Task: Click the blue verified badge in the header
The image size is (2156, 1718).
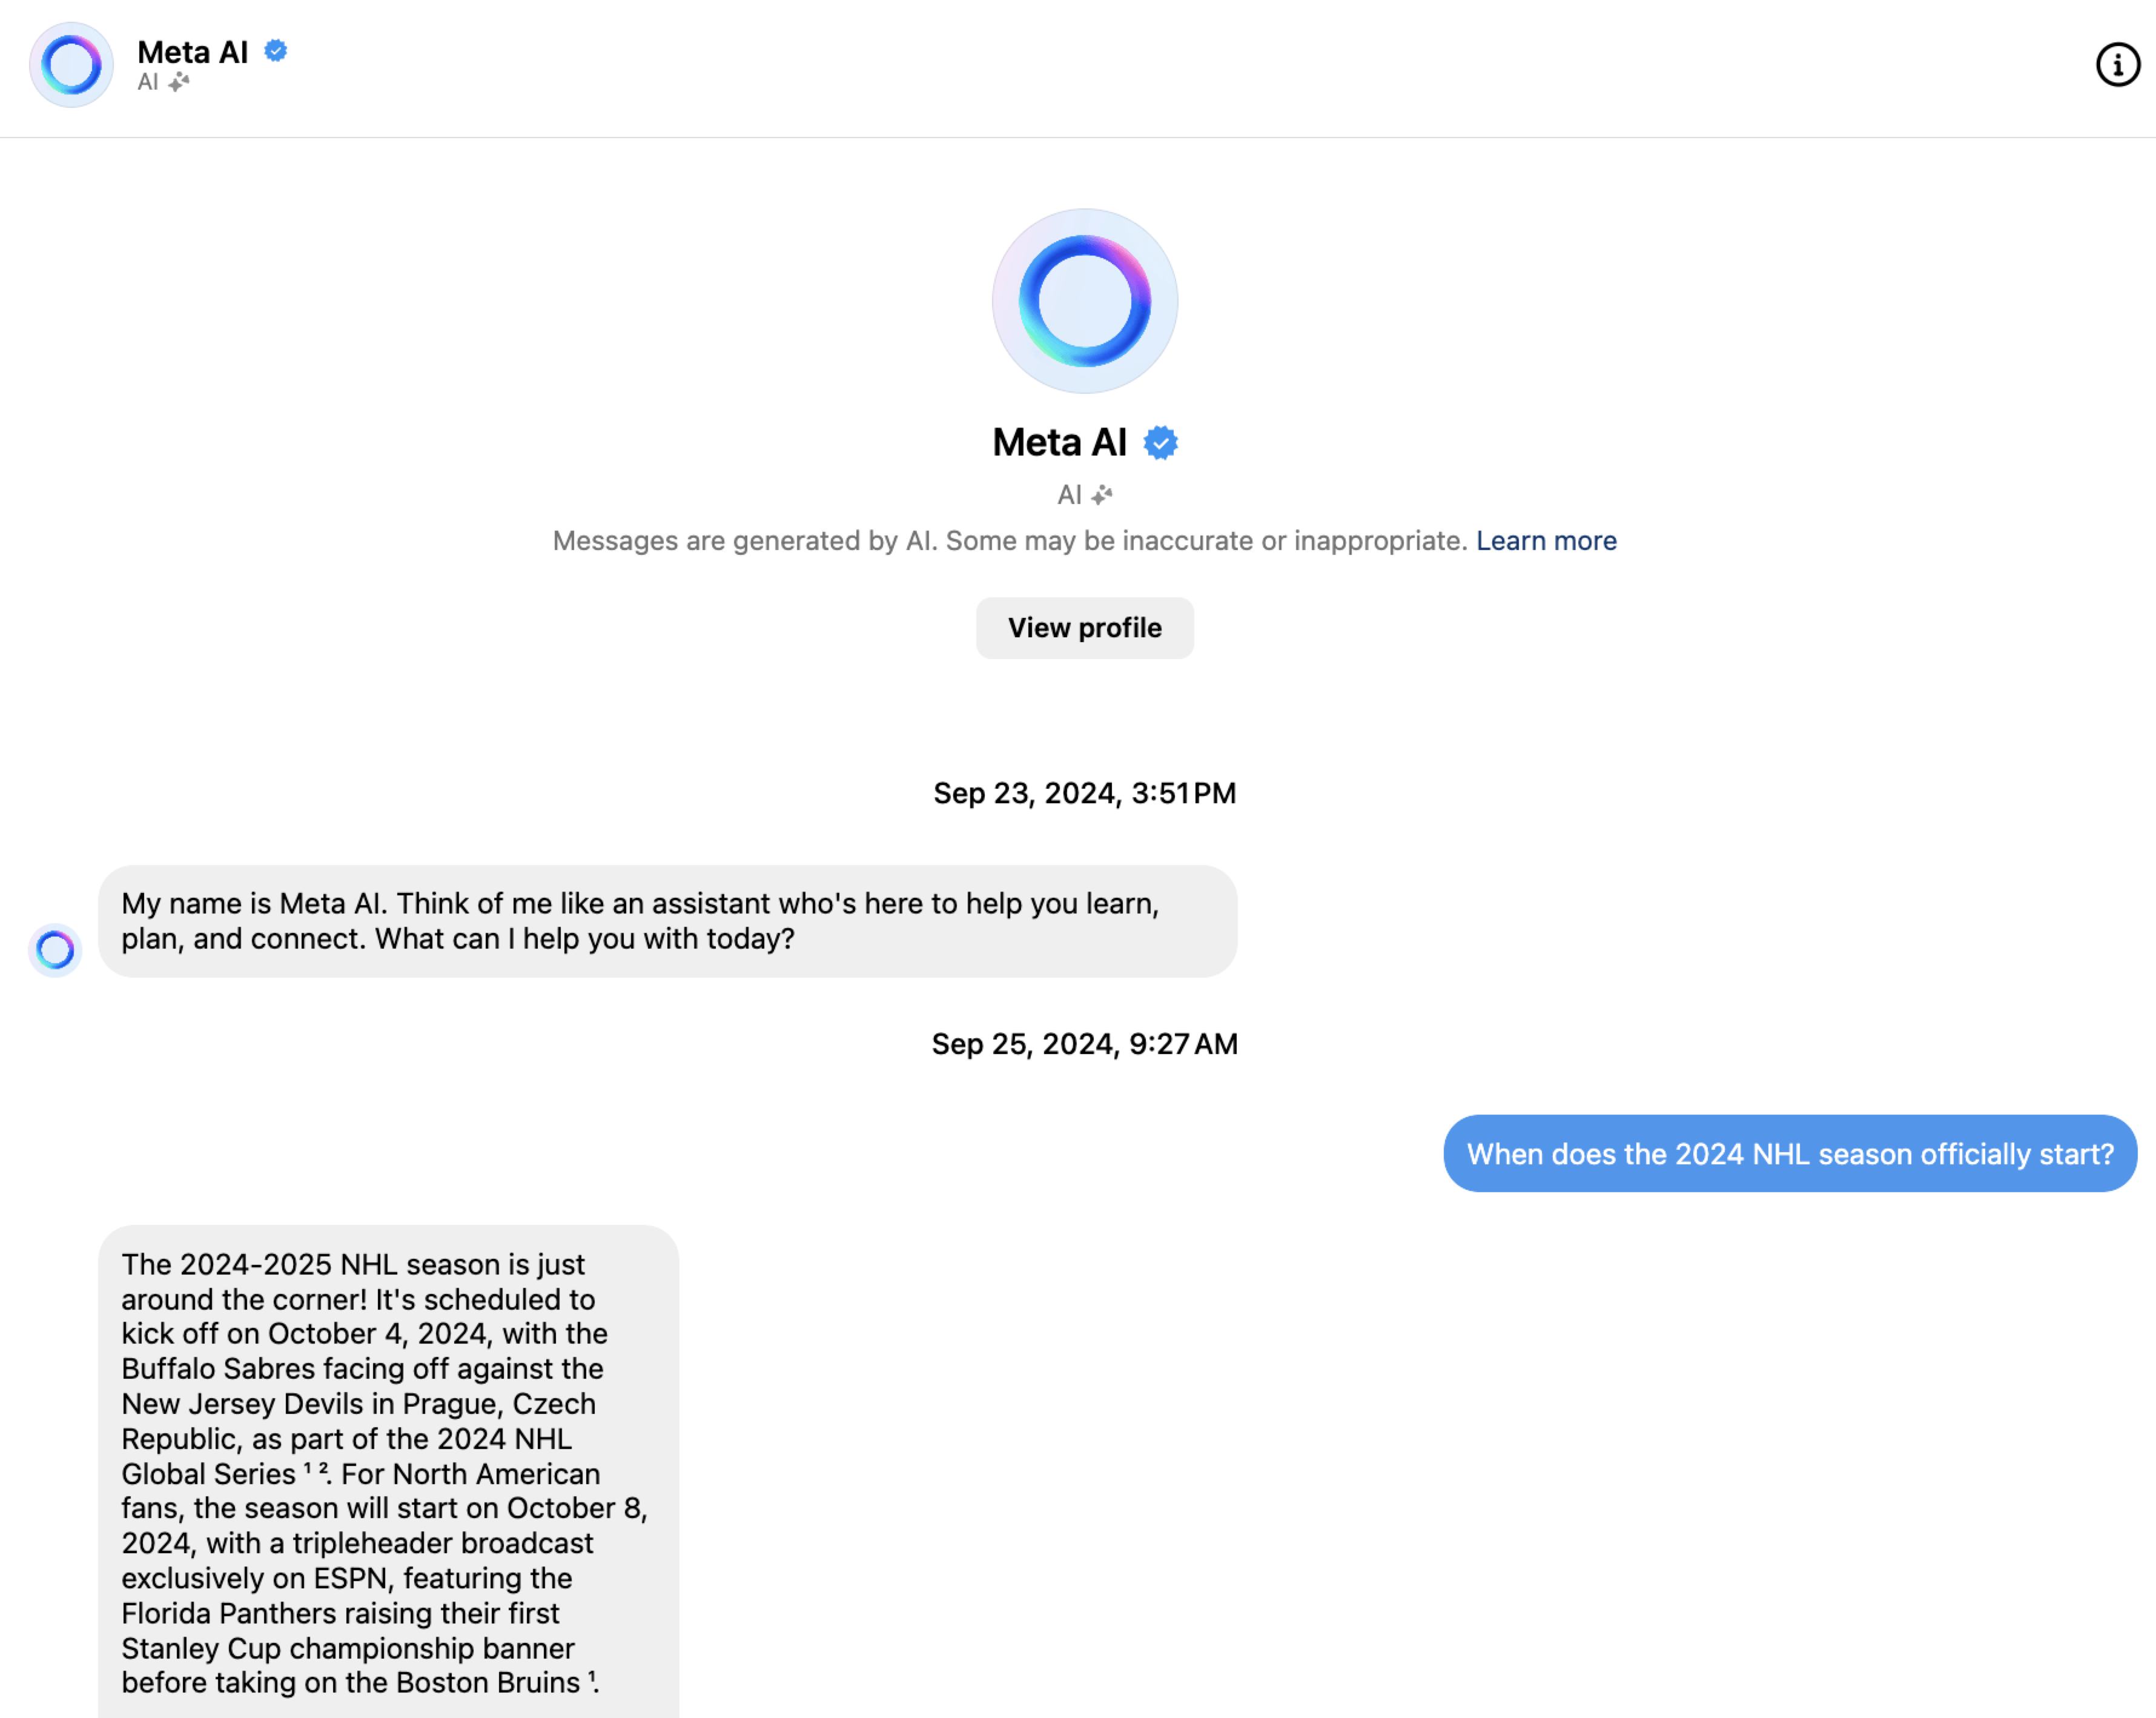Action: click(x=276, y=51)
